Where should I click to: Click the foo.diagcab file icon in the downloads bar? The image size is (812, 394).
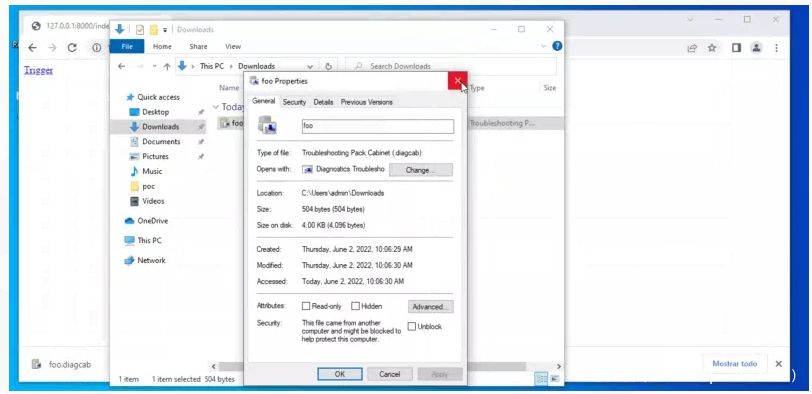coord(36,364)
